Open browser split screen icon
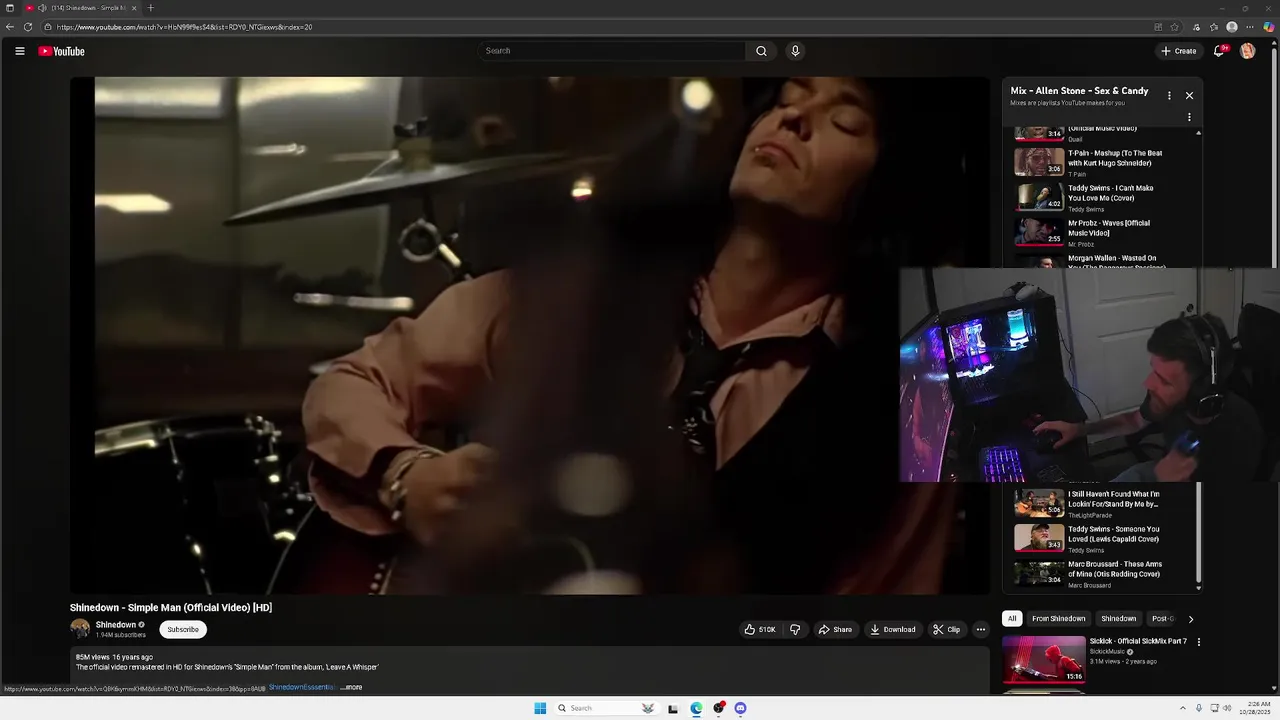Image resolution: width=1280 pixels, height=720 pixels. (1158, 27)
